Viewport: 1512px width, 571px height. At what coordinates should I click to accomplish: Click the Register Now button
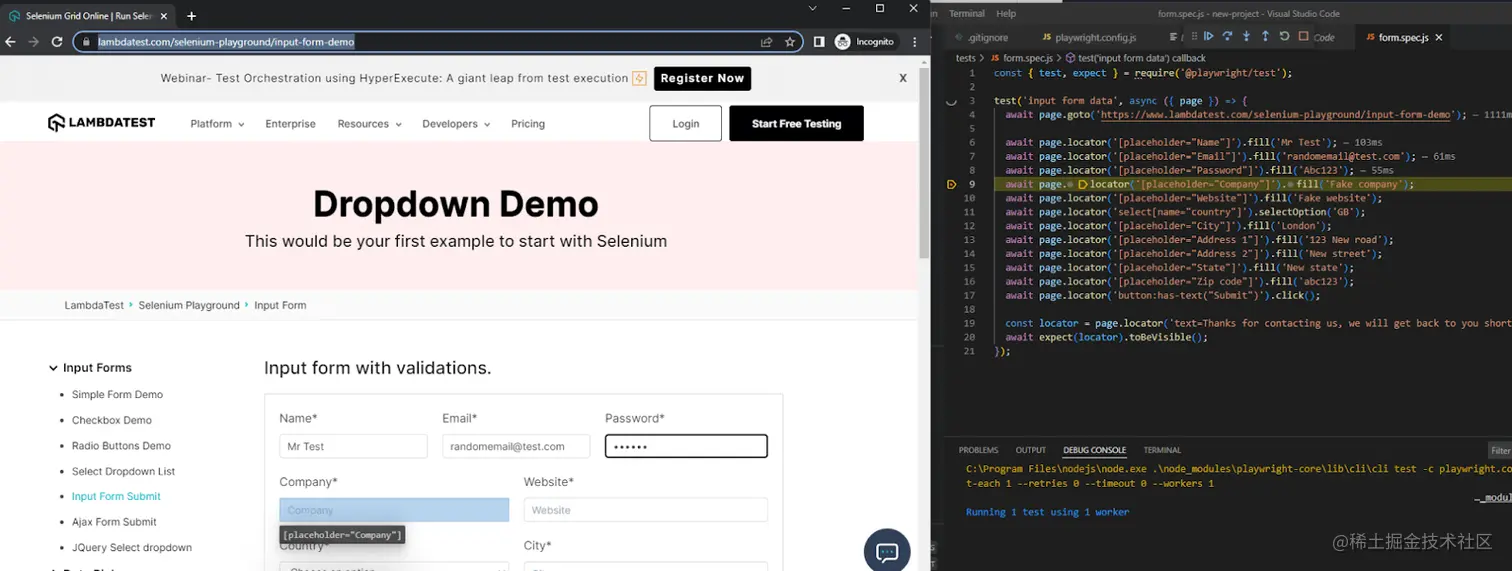point(702,78)
